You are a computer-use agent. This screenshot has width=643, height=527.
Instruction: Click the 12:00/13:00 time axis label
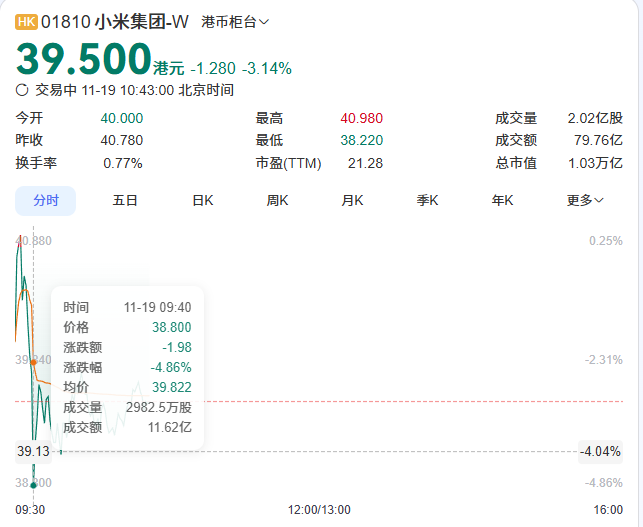[319, 510]
